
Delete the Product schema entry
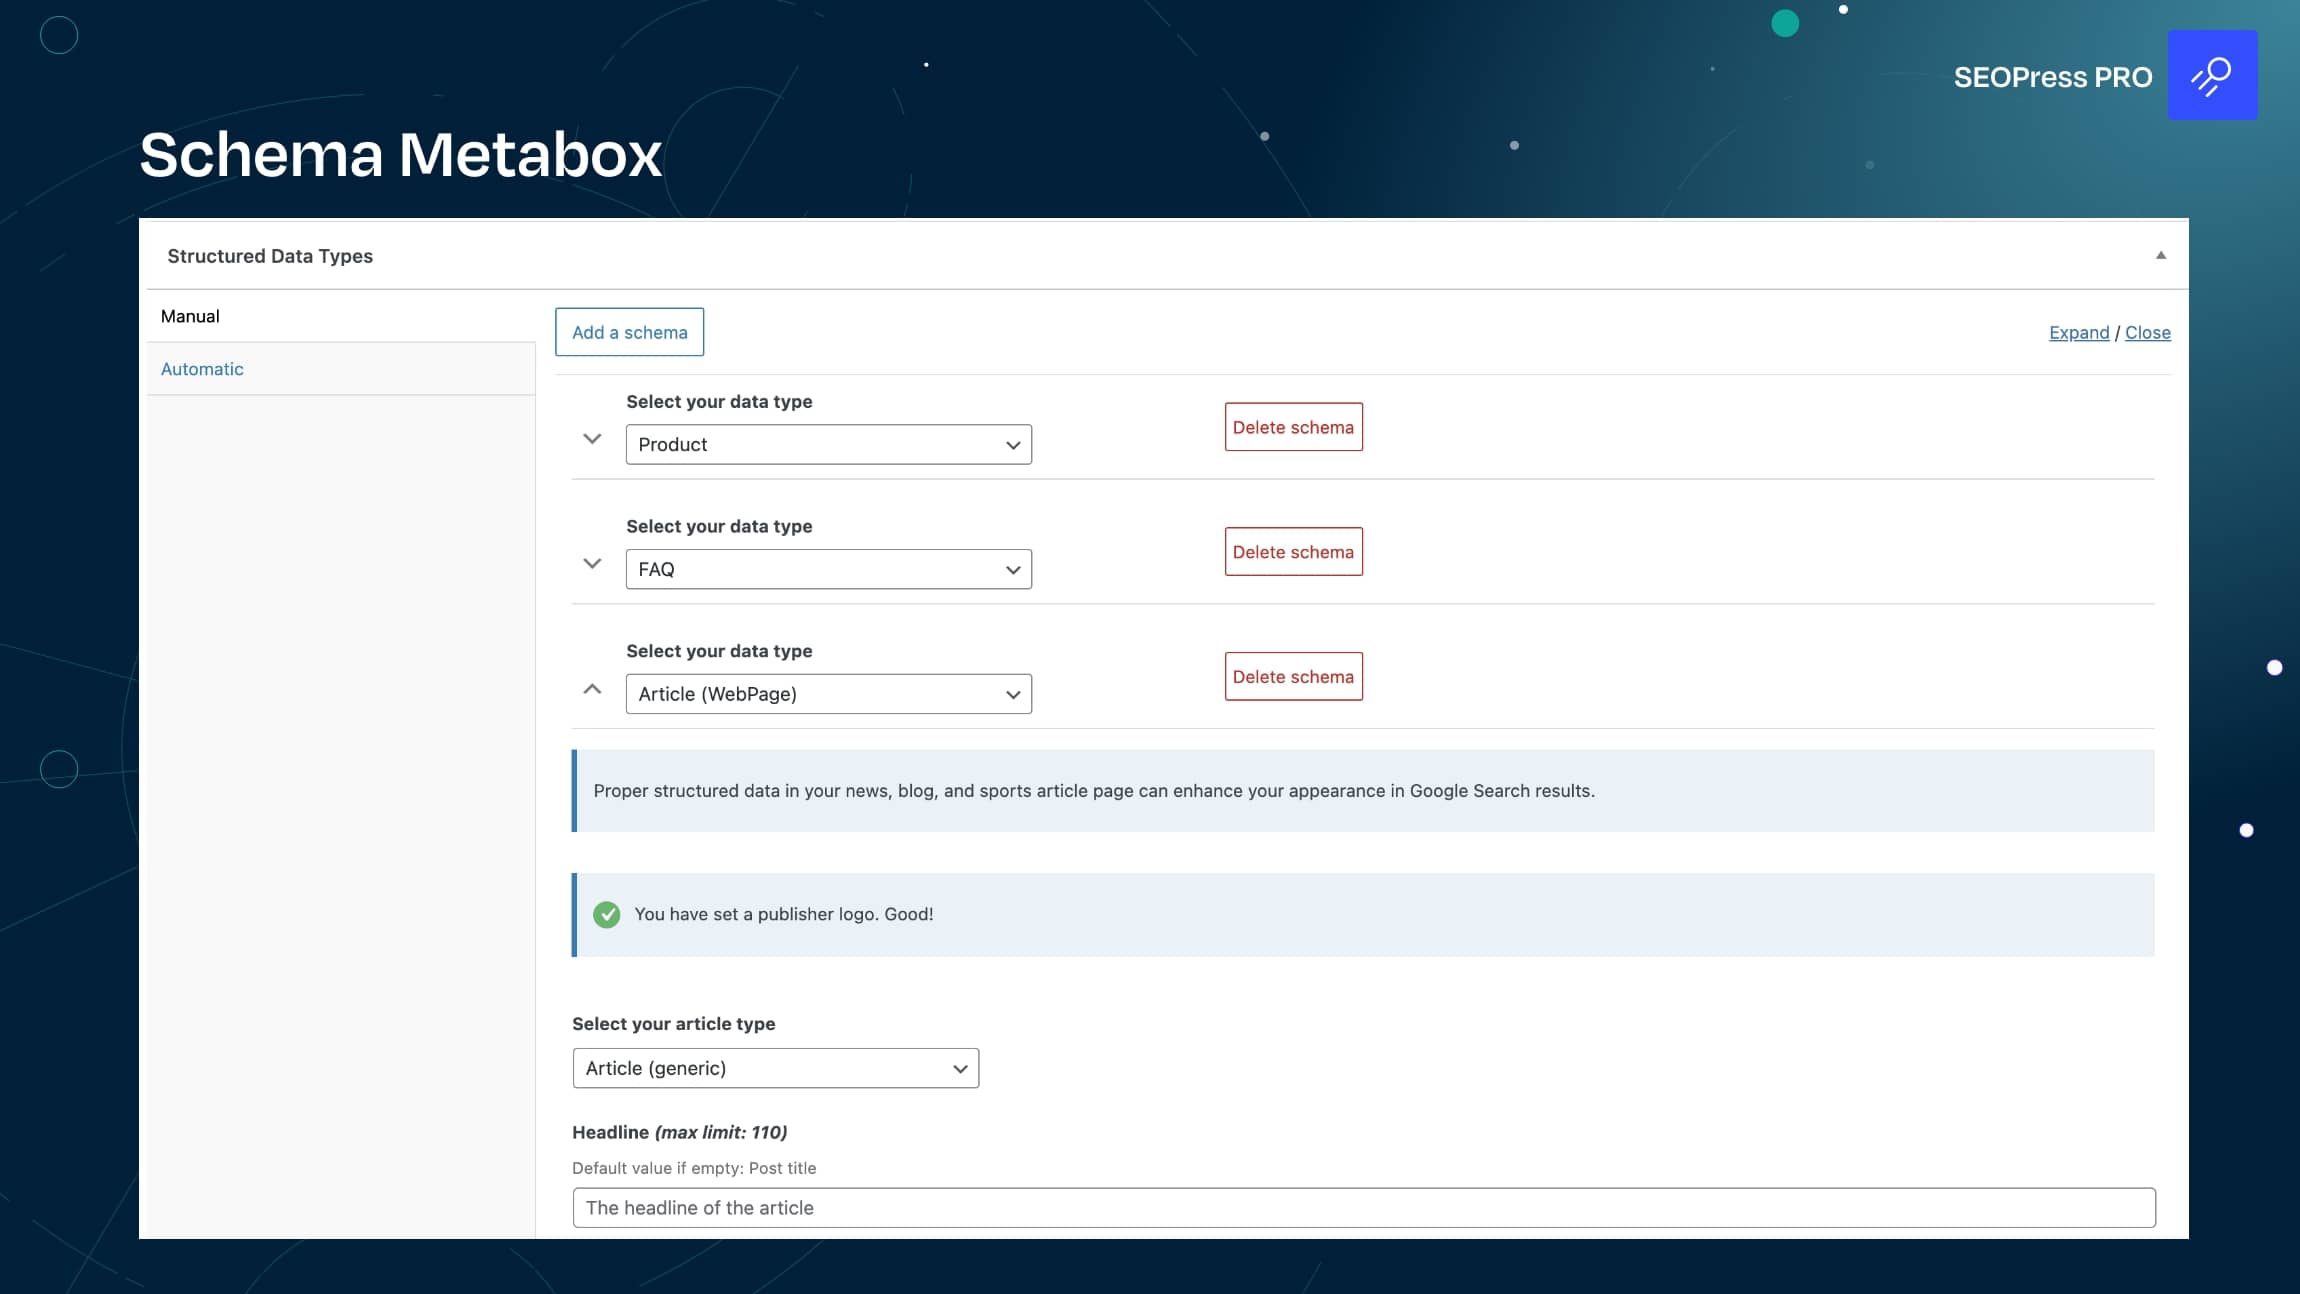click(x=1294, y=427)
